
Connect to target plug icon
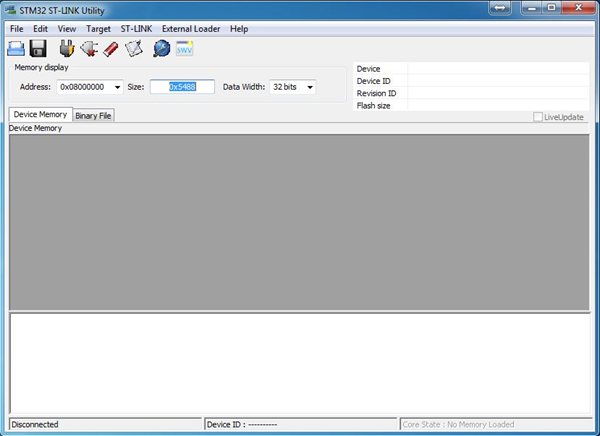(x=67, y=49)
